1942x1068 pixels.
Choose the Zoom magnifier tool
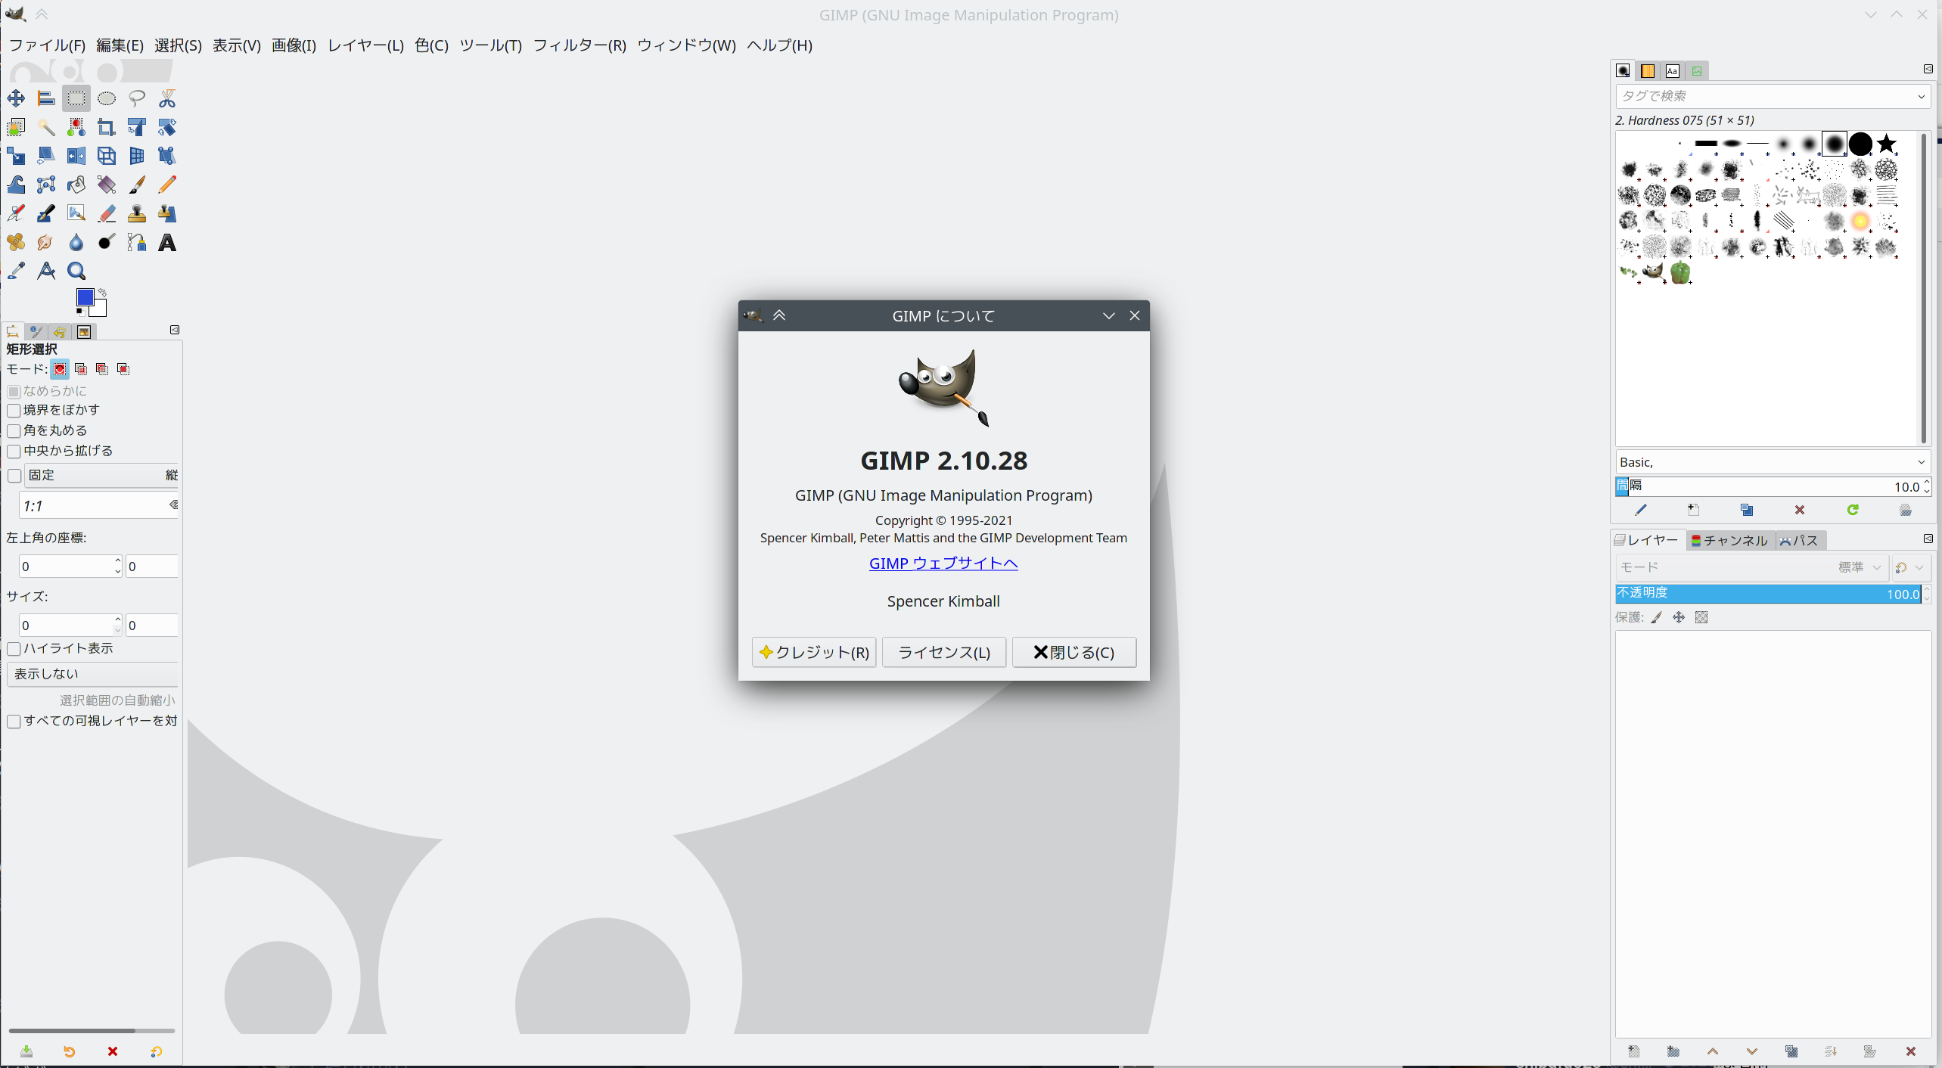[x=76, y=271]
